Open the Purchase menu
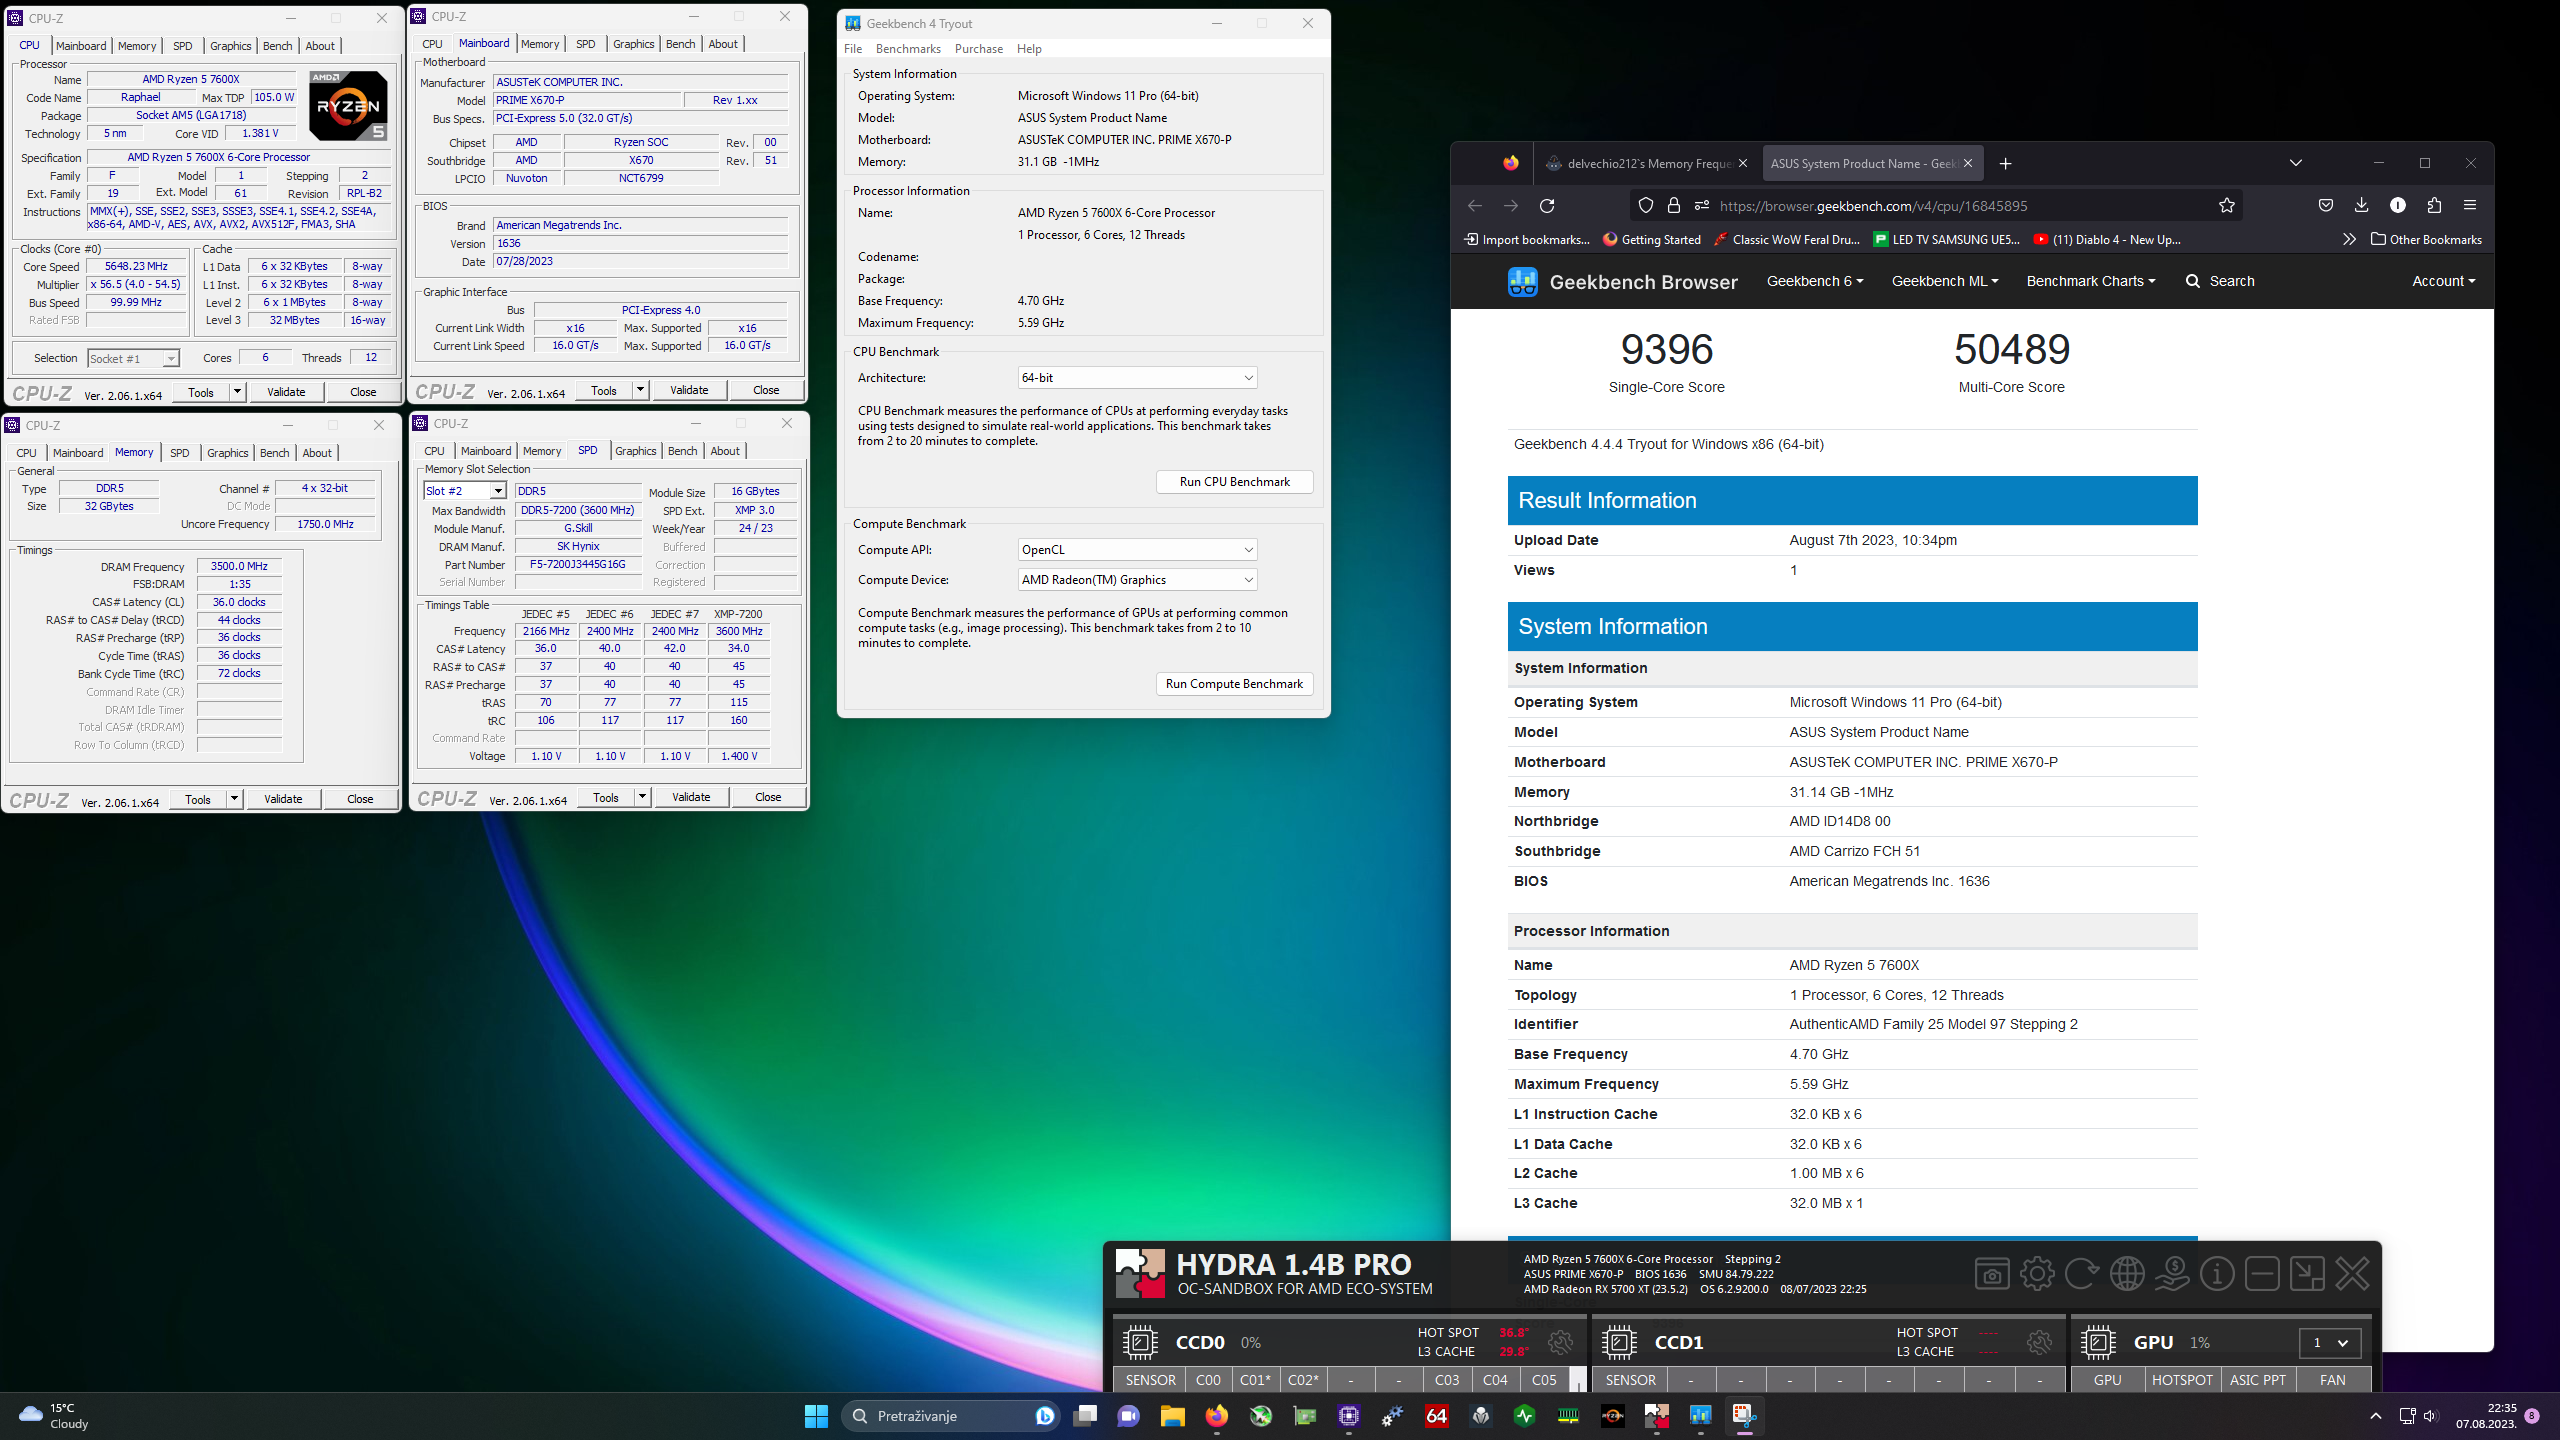 [978, 49]
